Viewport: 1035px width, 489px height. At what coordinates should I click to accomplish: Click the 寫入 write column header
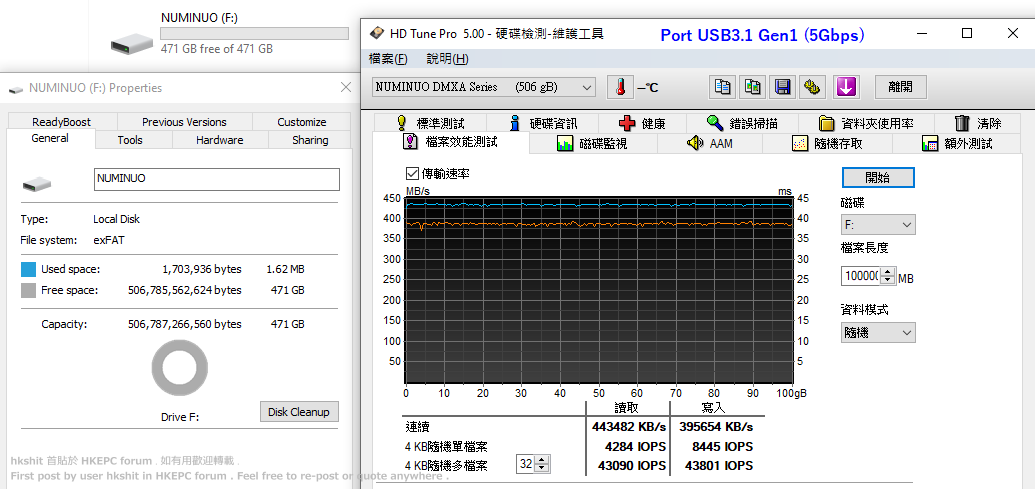click(x=713, y=408)
